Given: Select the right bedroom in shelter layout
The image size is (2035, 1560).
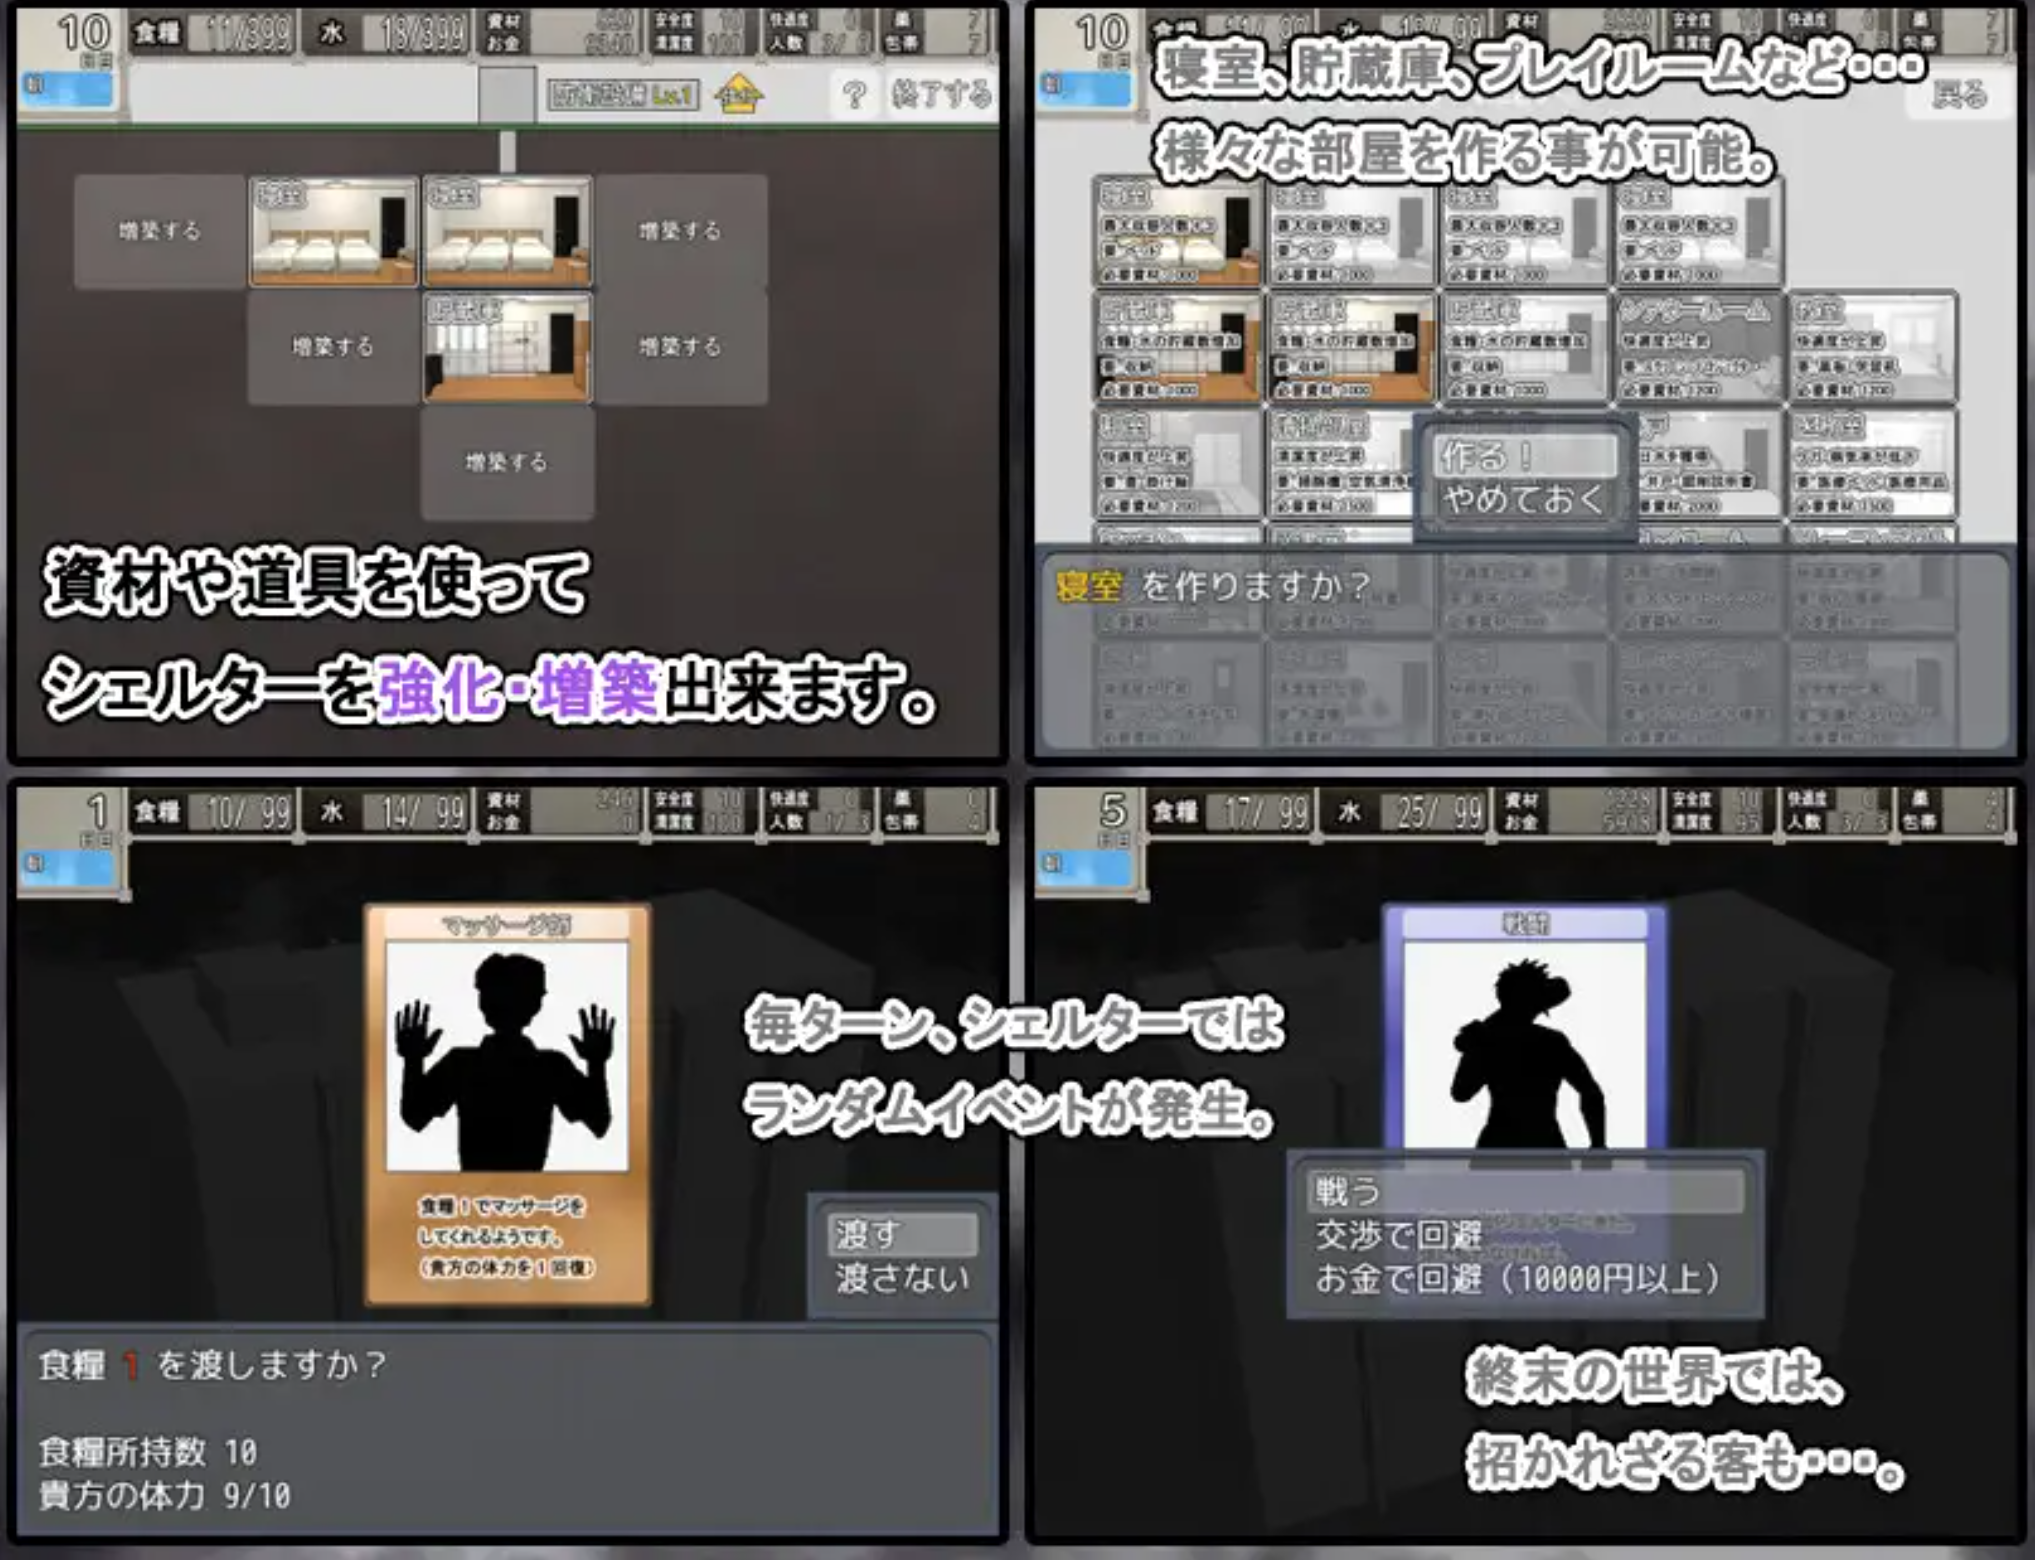Looking at the screenshot, I should click(508, 231).
